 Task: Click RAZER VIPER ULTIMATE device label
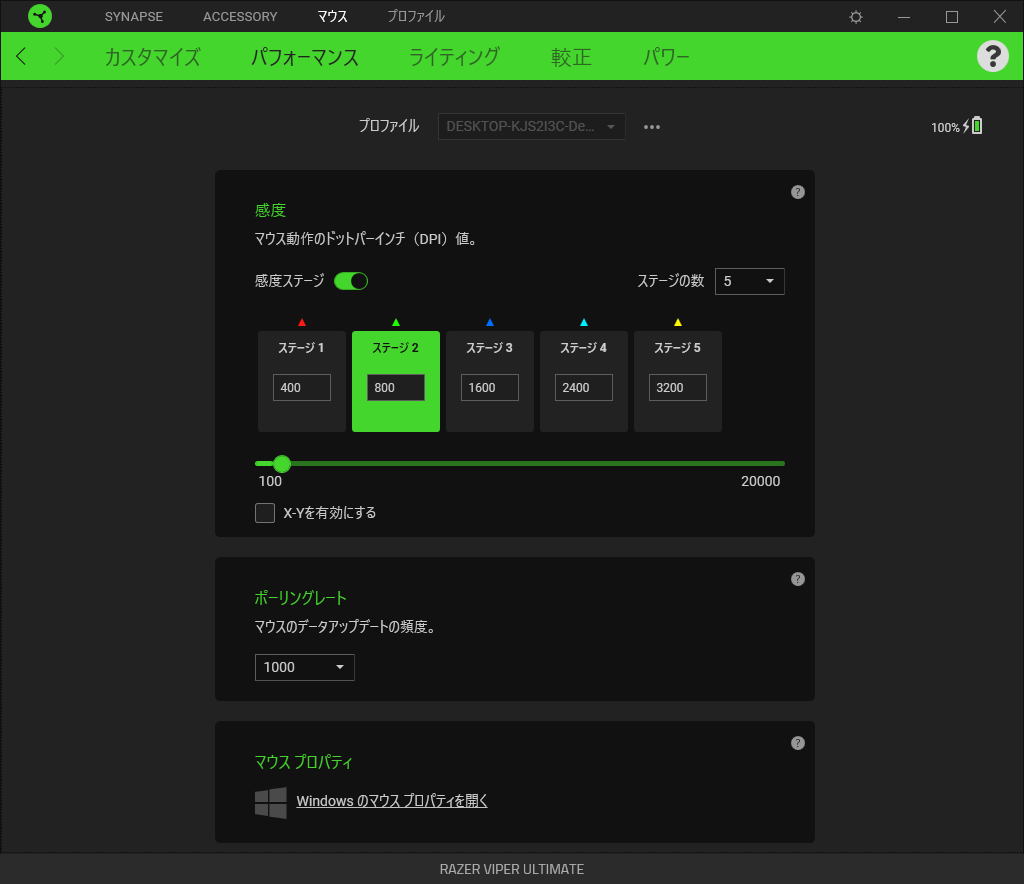coord(512,869)
